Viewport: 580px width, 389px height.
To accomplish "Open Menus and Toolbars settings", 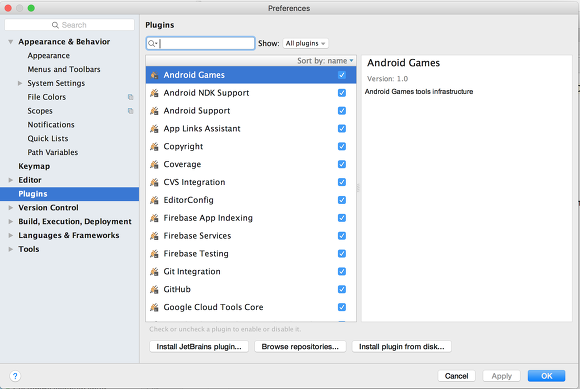I will click(x=64, y=70).
